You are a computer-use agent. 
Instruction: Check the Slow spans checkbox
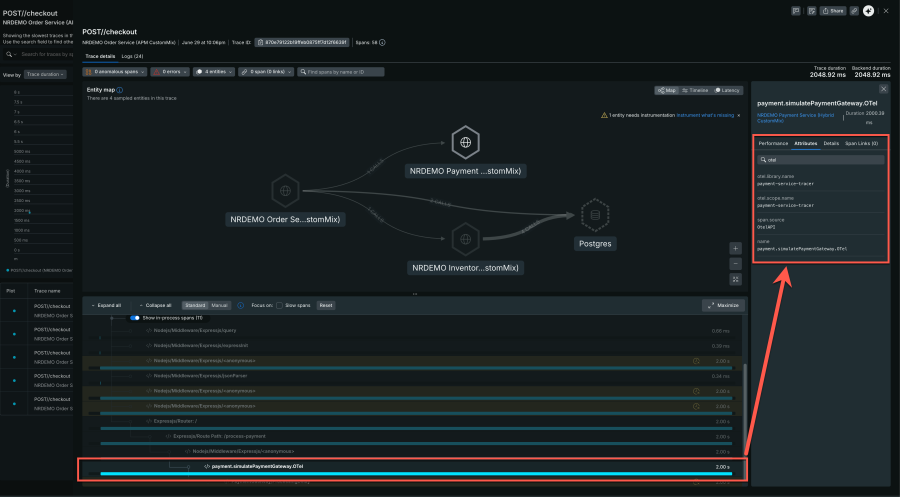pyautogui.click(x=279, y=305)
